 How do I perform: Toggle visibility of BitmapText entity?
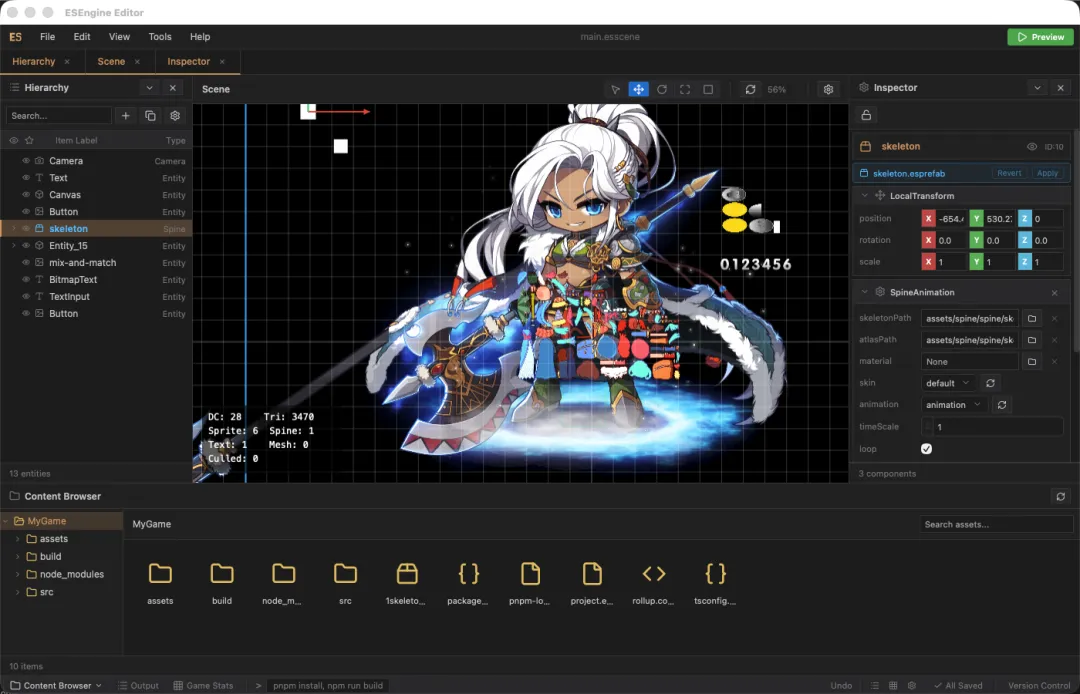(x=25, y=280)
